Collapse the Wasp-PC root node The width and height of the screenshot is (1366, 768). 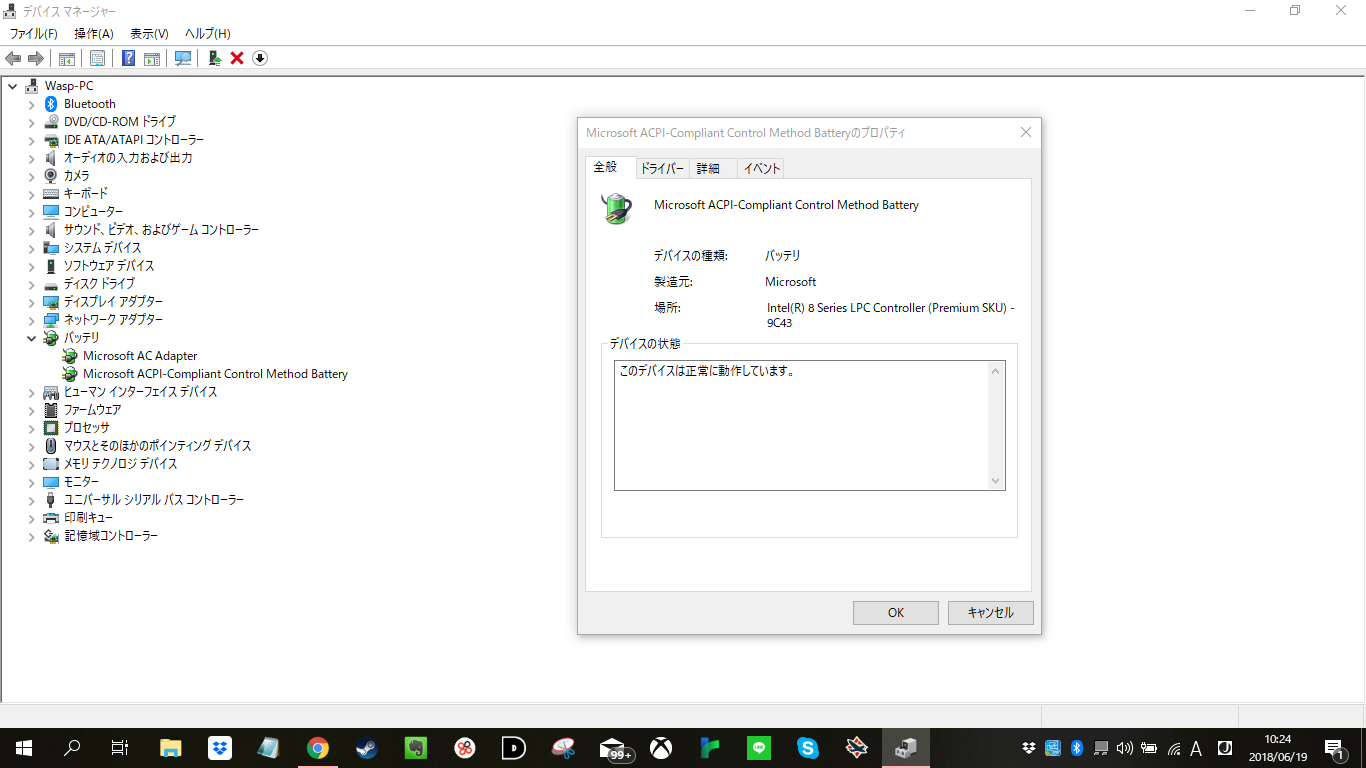point(12,86)
